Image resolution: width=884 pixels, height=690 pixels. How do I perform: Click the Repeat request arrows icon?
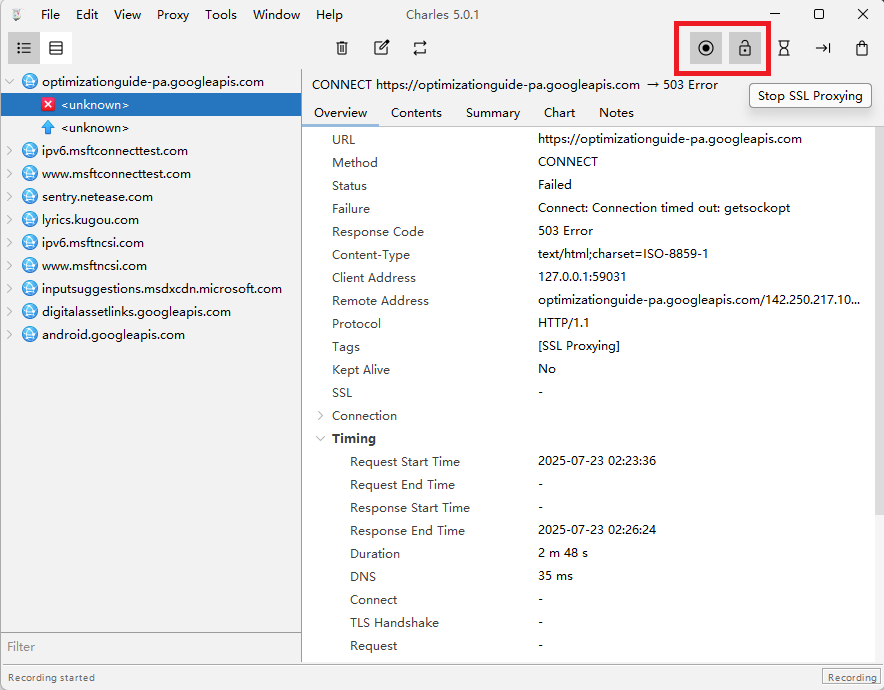point(420,48)
